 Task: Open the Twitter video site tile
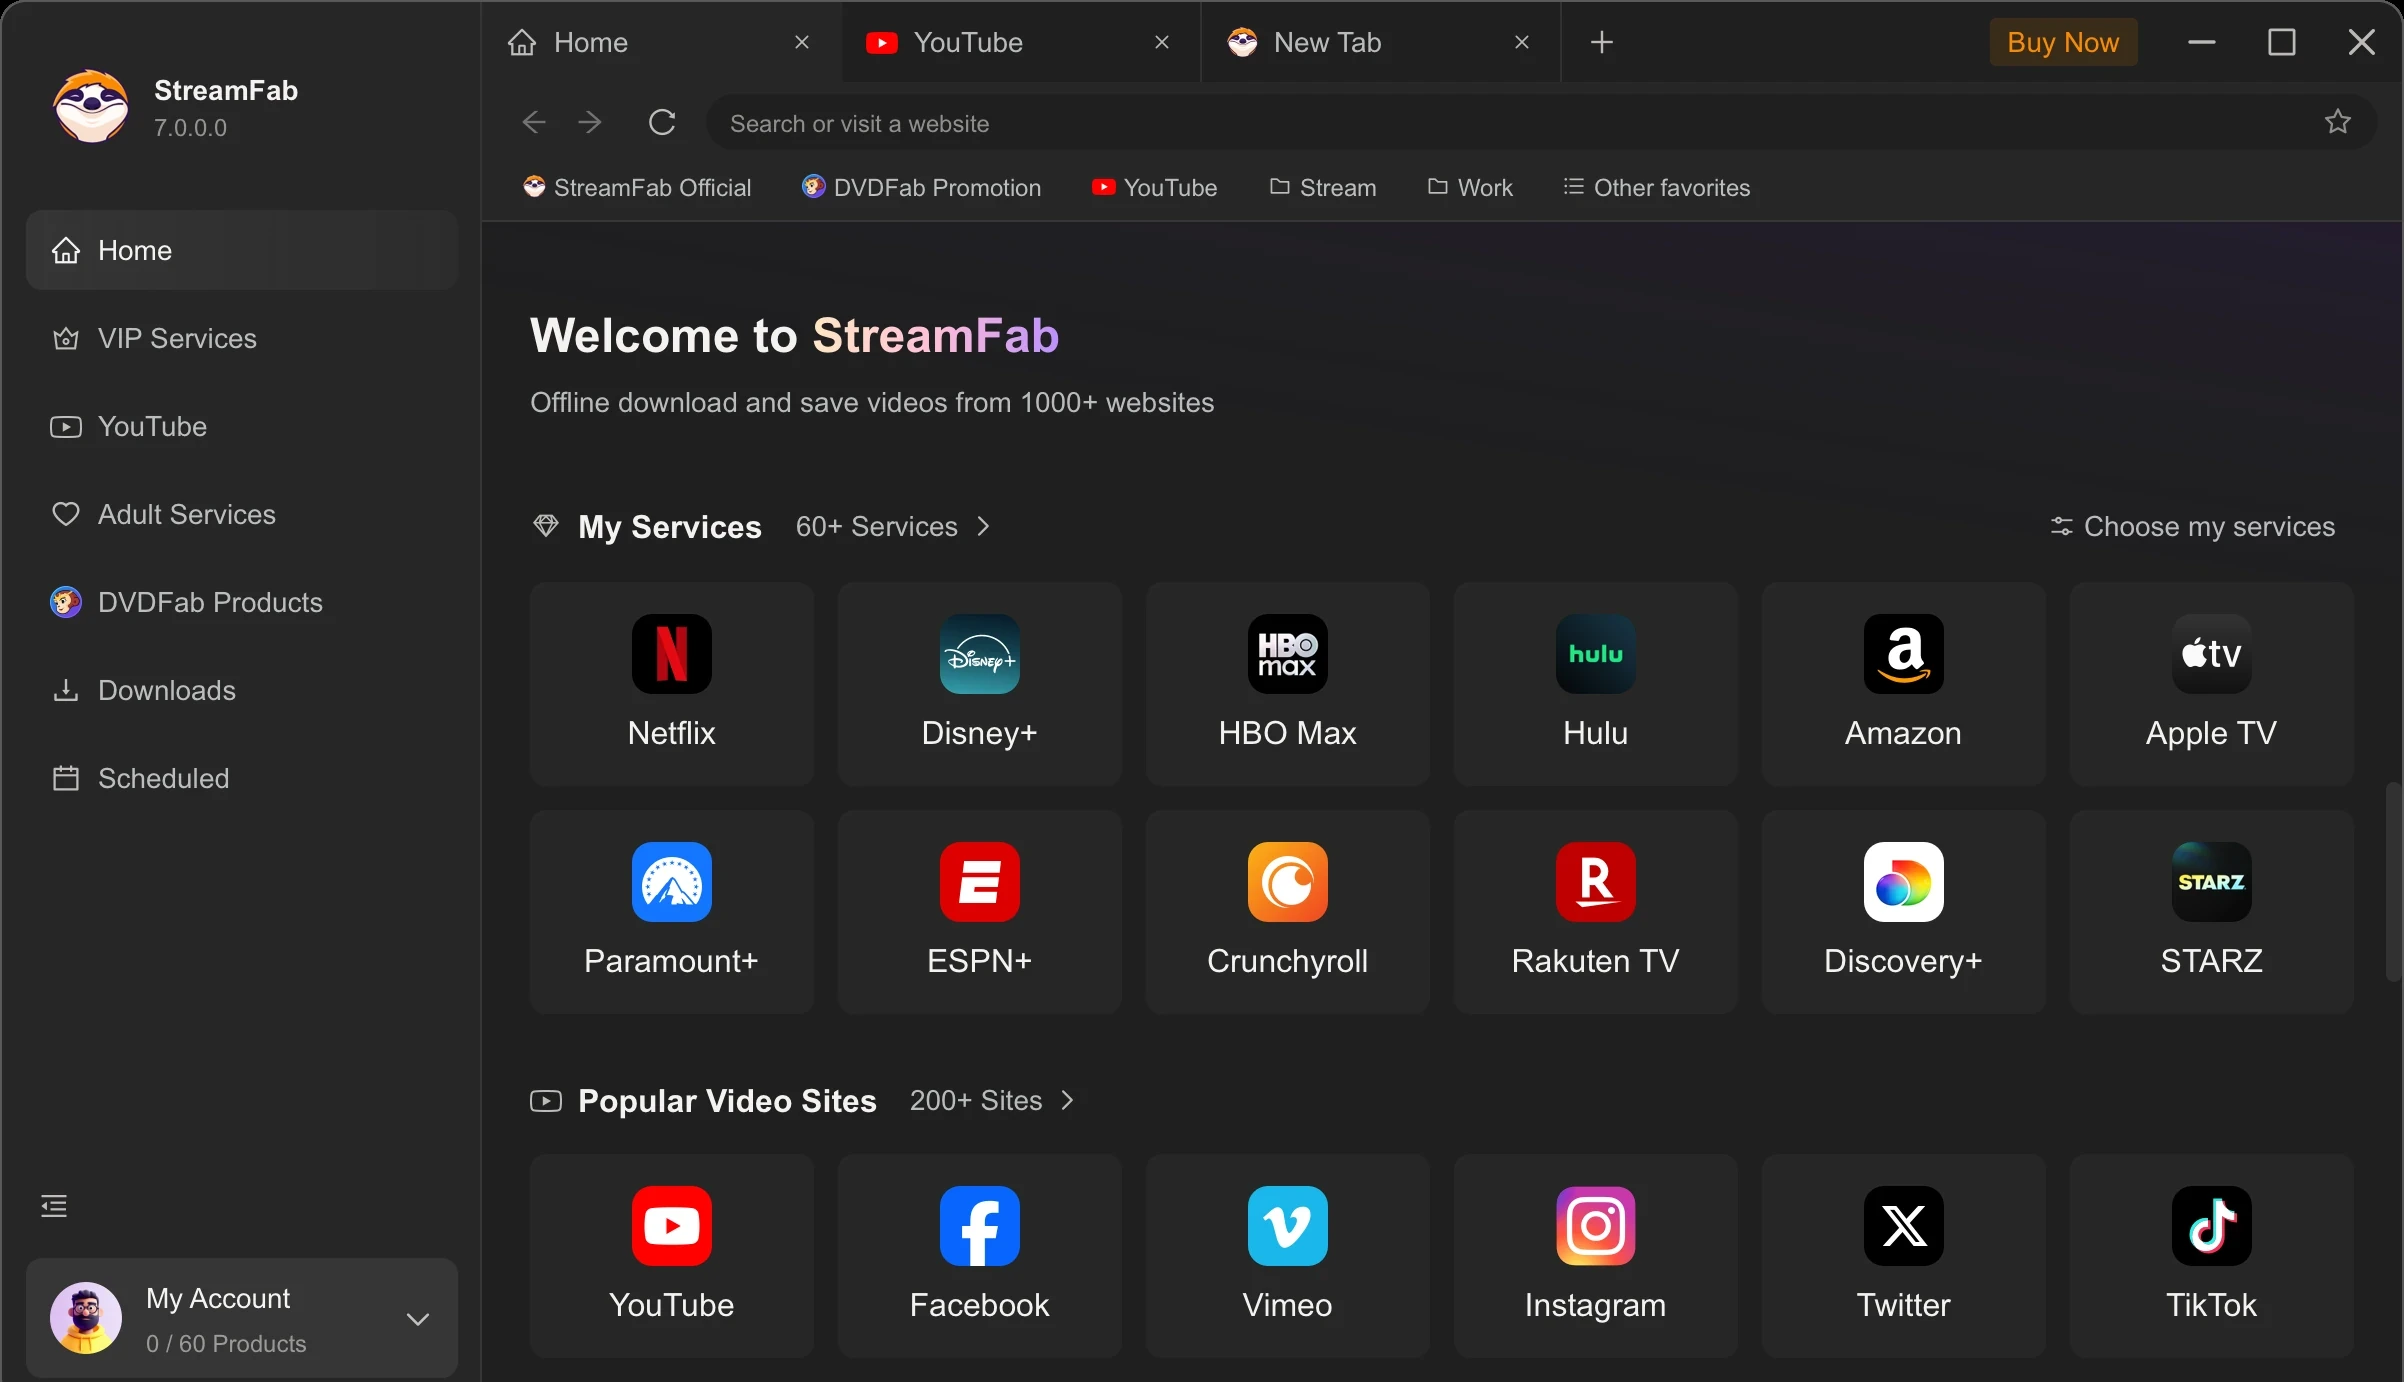[1903, 1256]
